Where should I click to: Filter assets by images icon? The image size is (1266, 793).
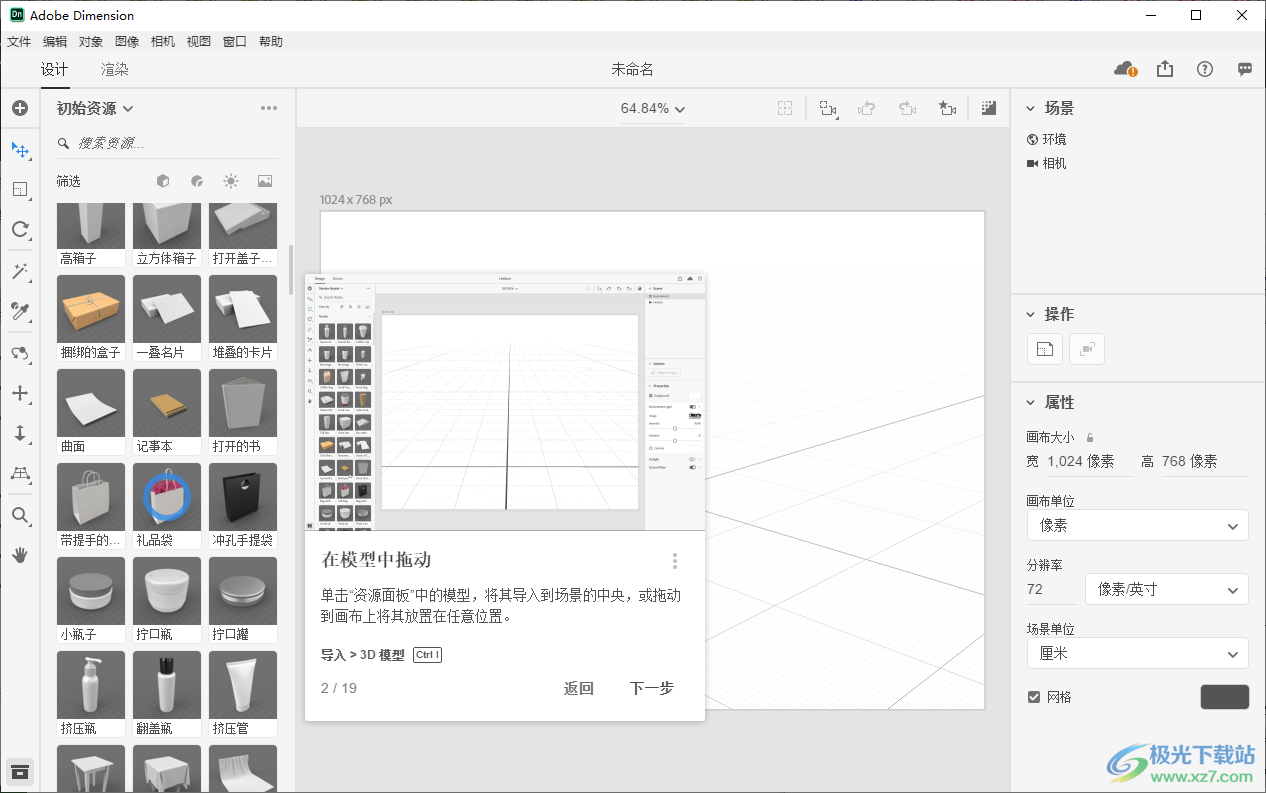(265, 181)
